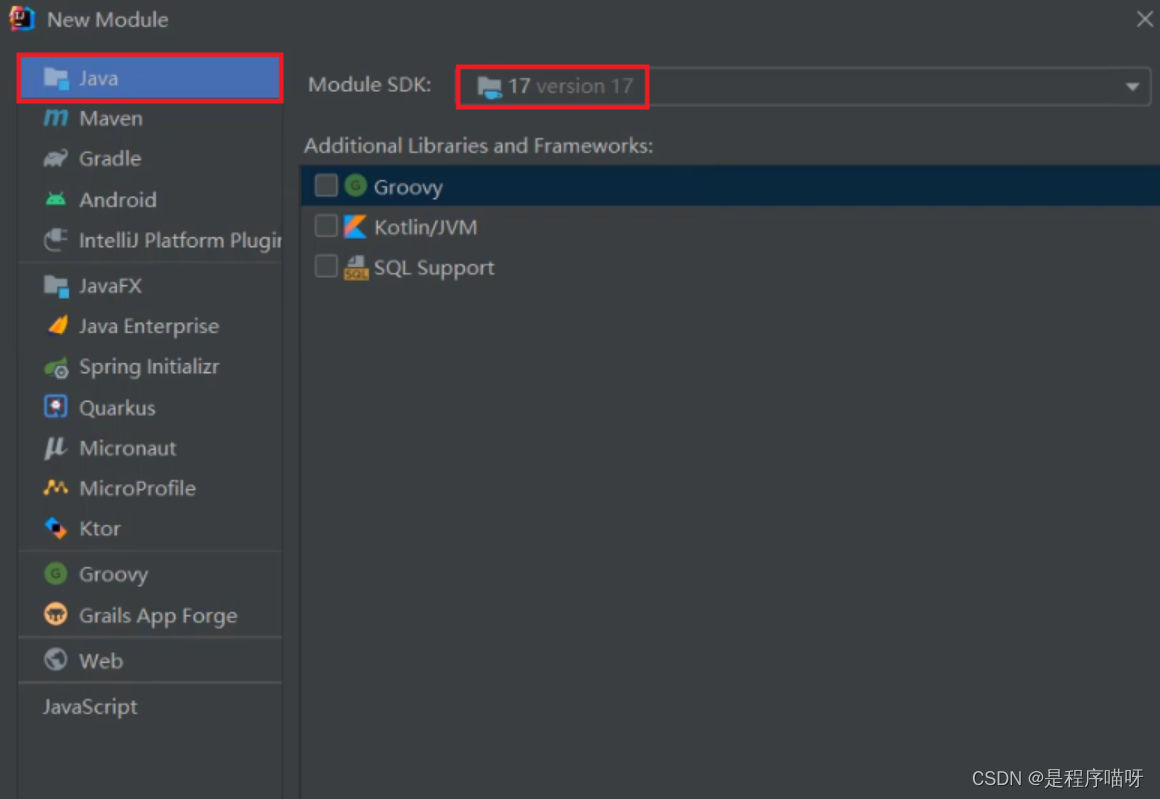1160x799 pixels.
Task: Select JavaFX module type label
Action: point(110,286)
